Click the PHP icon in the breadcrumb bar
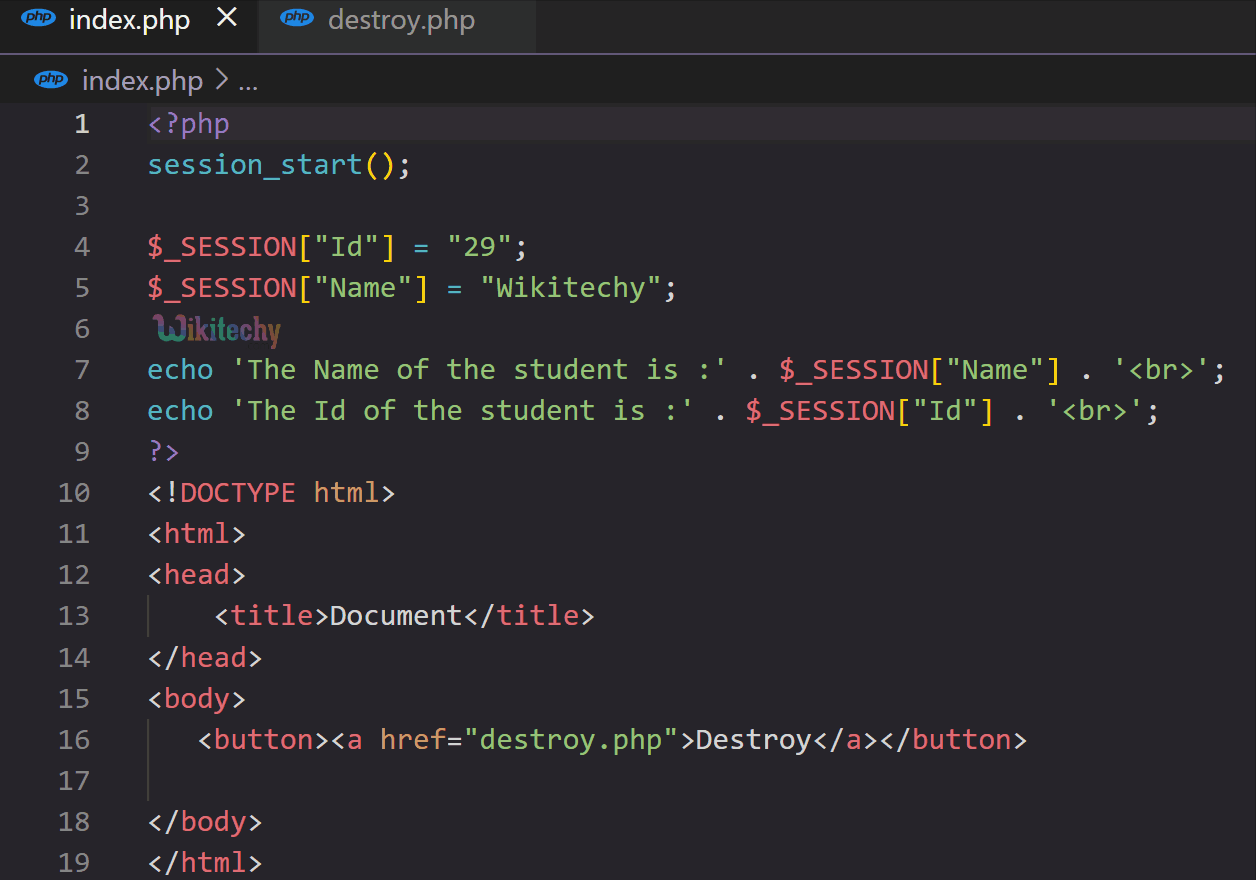This screenshot has height=880, width=1256. click(51, 79)
